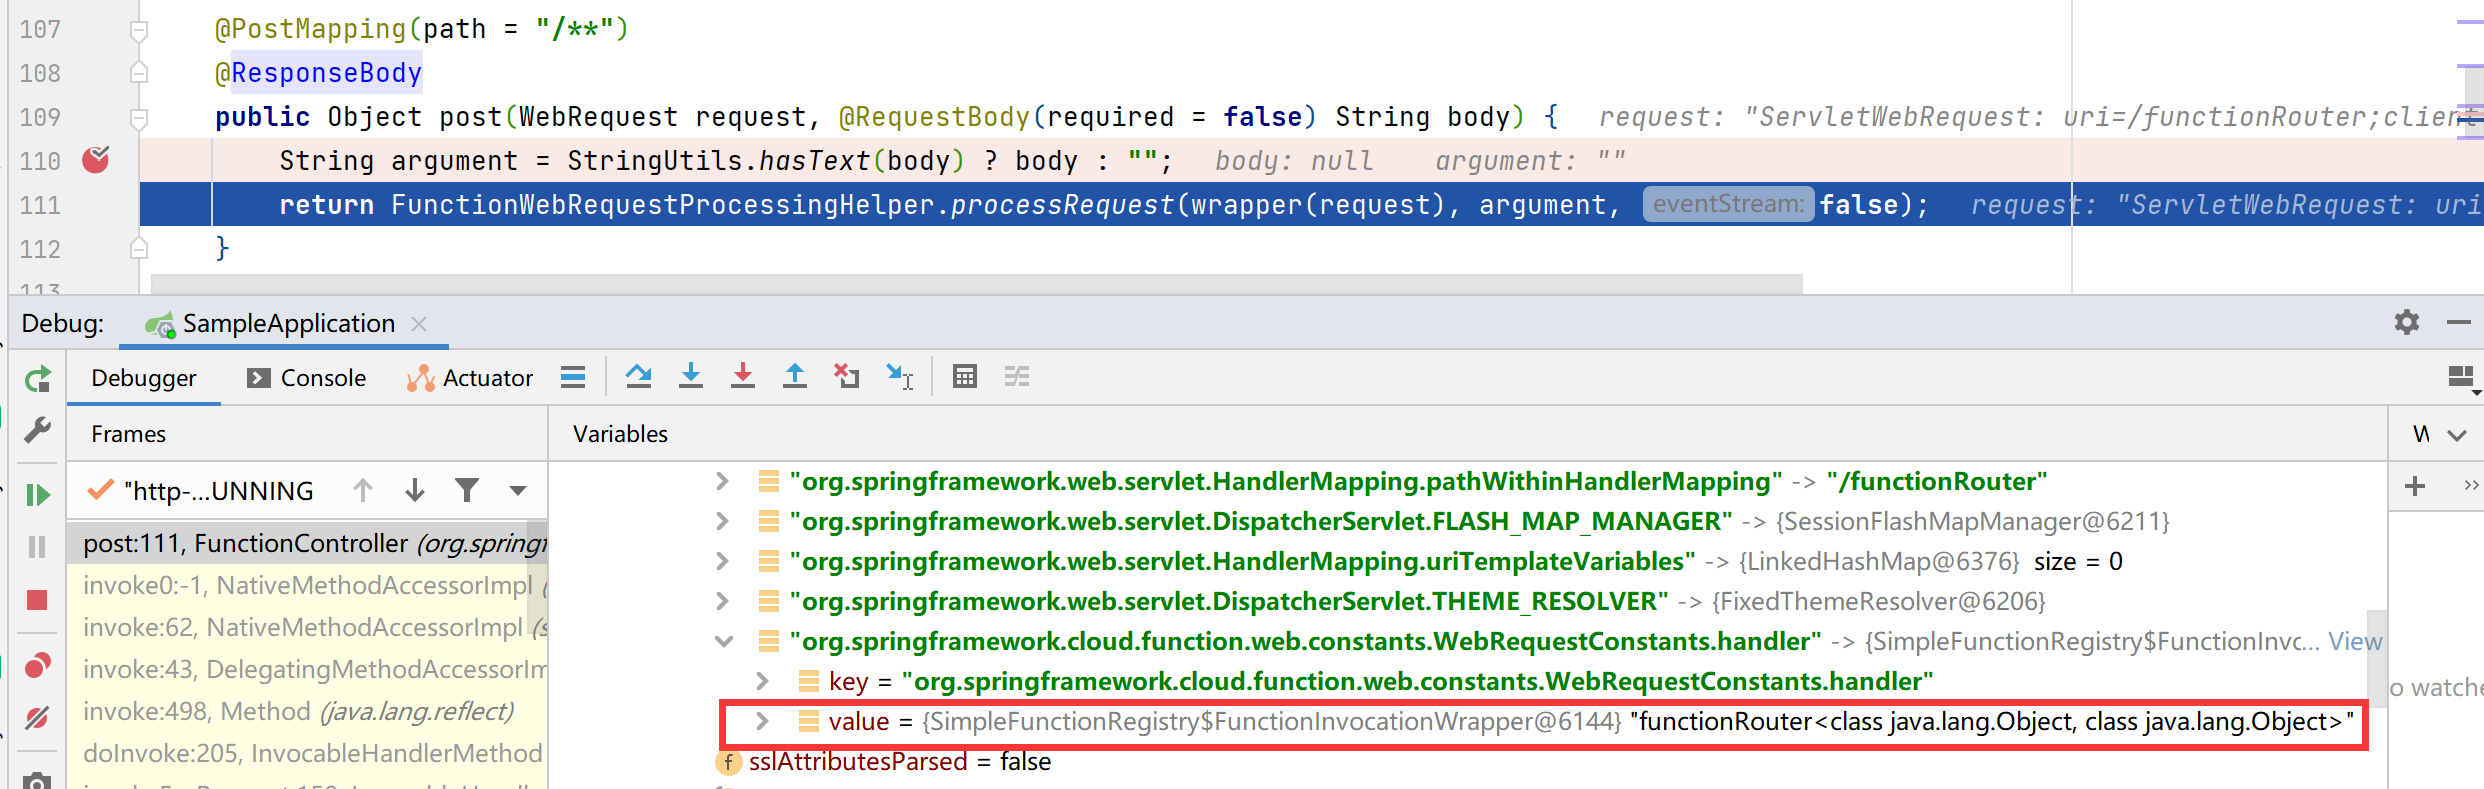
Task: Click Show Execution Point lines icon
Action: point(573,377)
